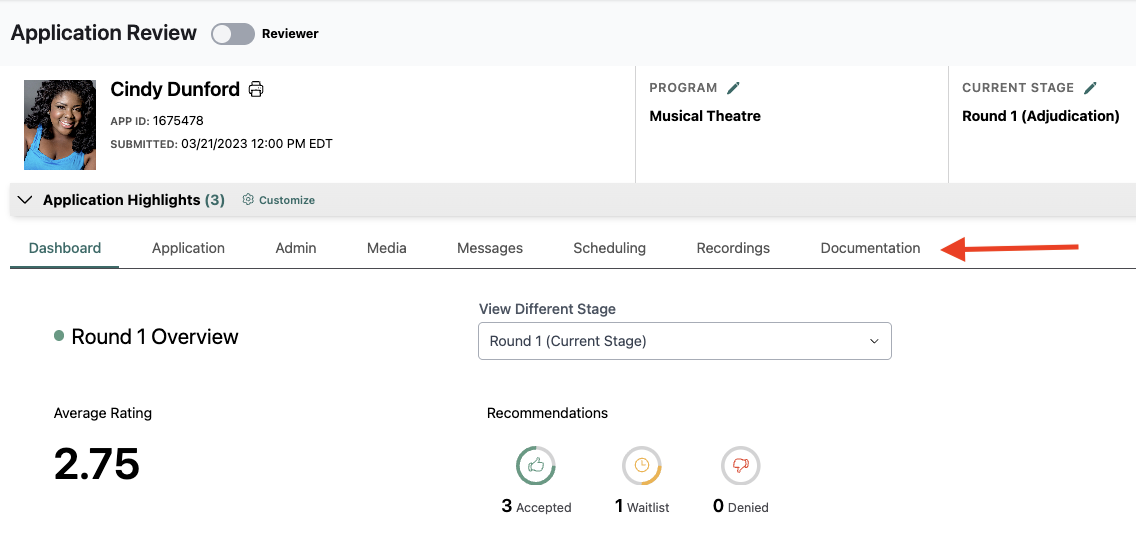Open the Admin tab

click(x=296, y=248)
